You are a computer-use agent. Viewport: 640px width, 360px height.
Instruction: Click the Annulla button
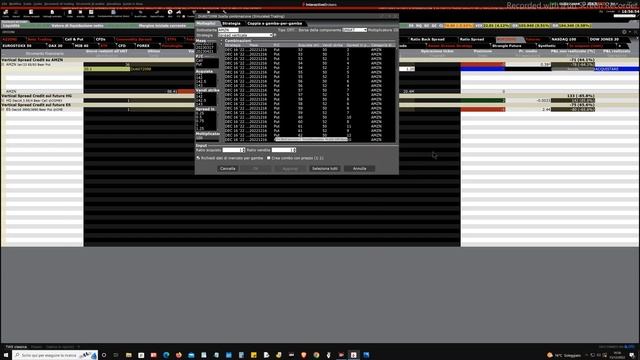point(360,169)
